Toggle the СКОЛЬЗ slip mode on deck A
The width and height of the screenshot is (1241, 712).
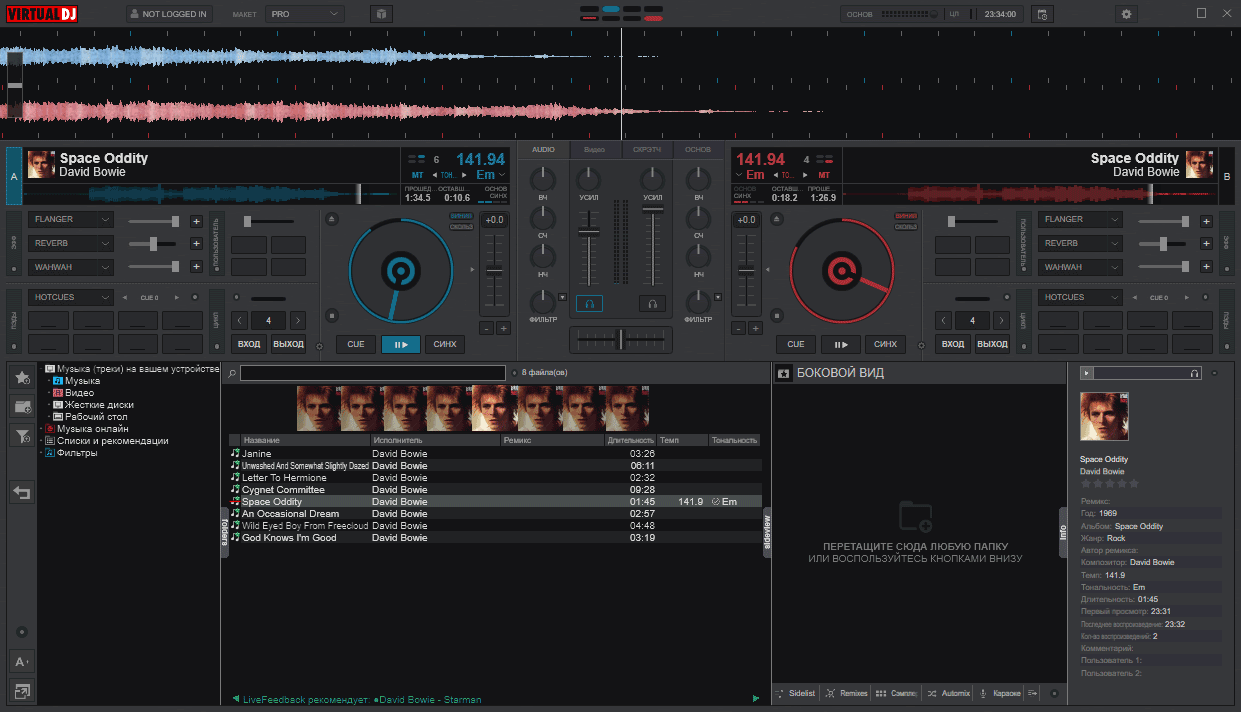point(461,226)
